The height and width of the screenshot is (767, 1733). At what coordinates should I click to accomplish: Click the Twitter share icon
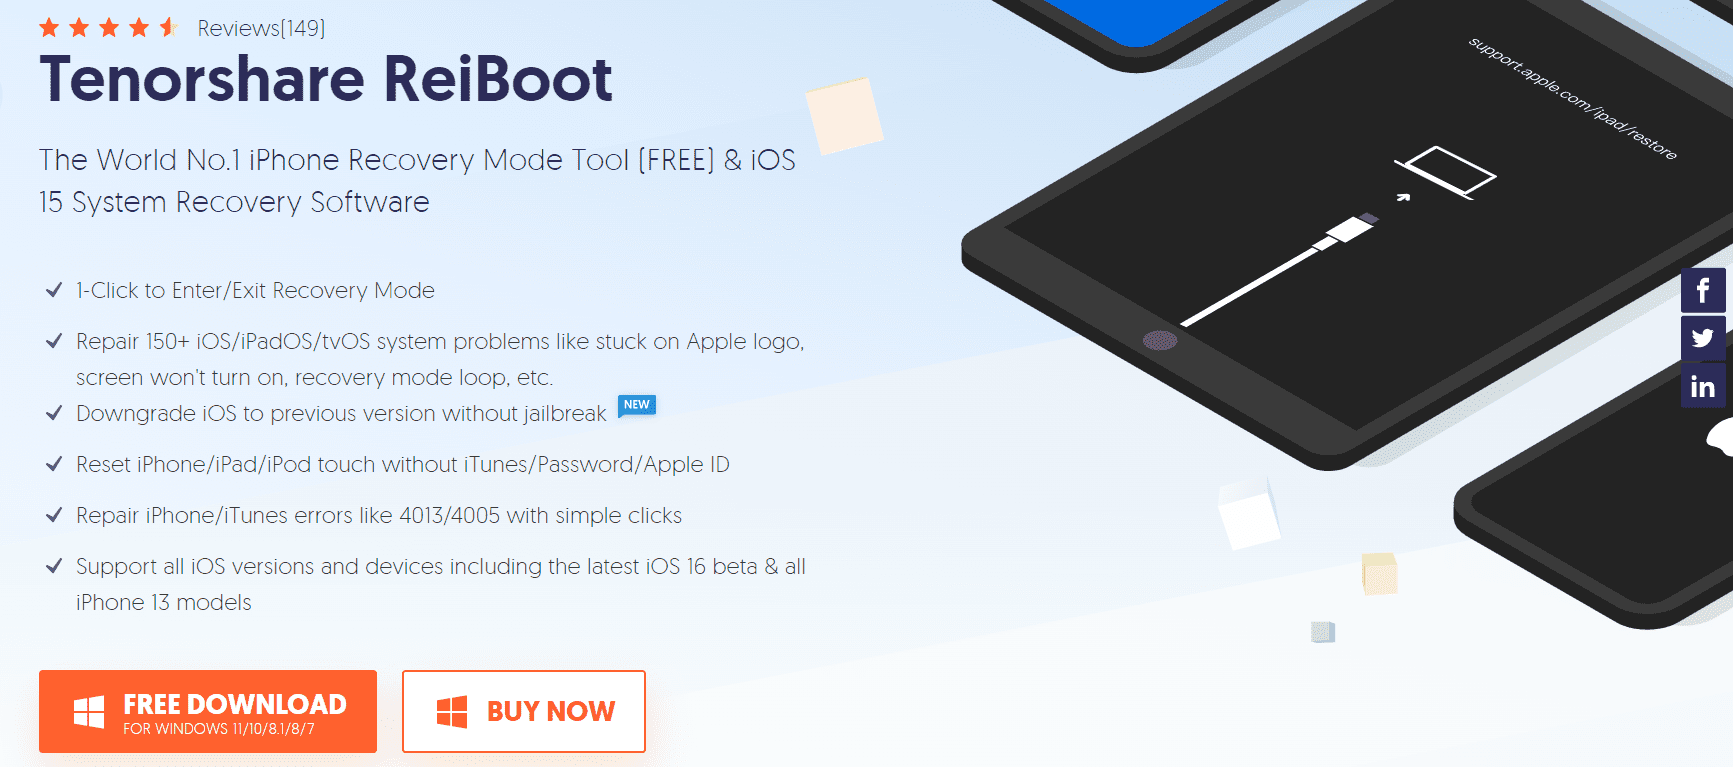coord(1703,338)
